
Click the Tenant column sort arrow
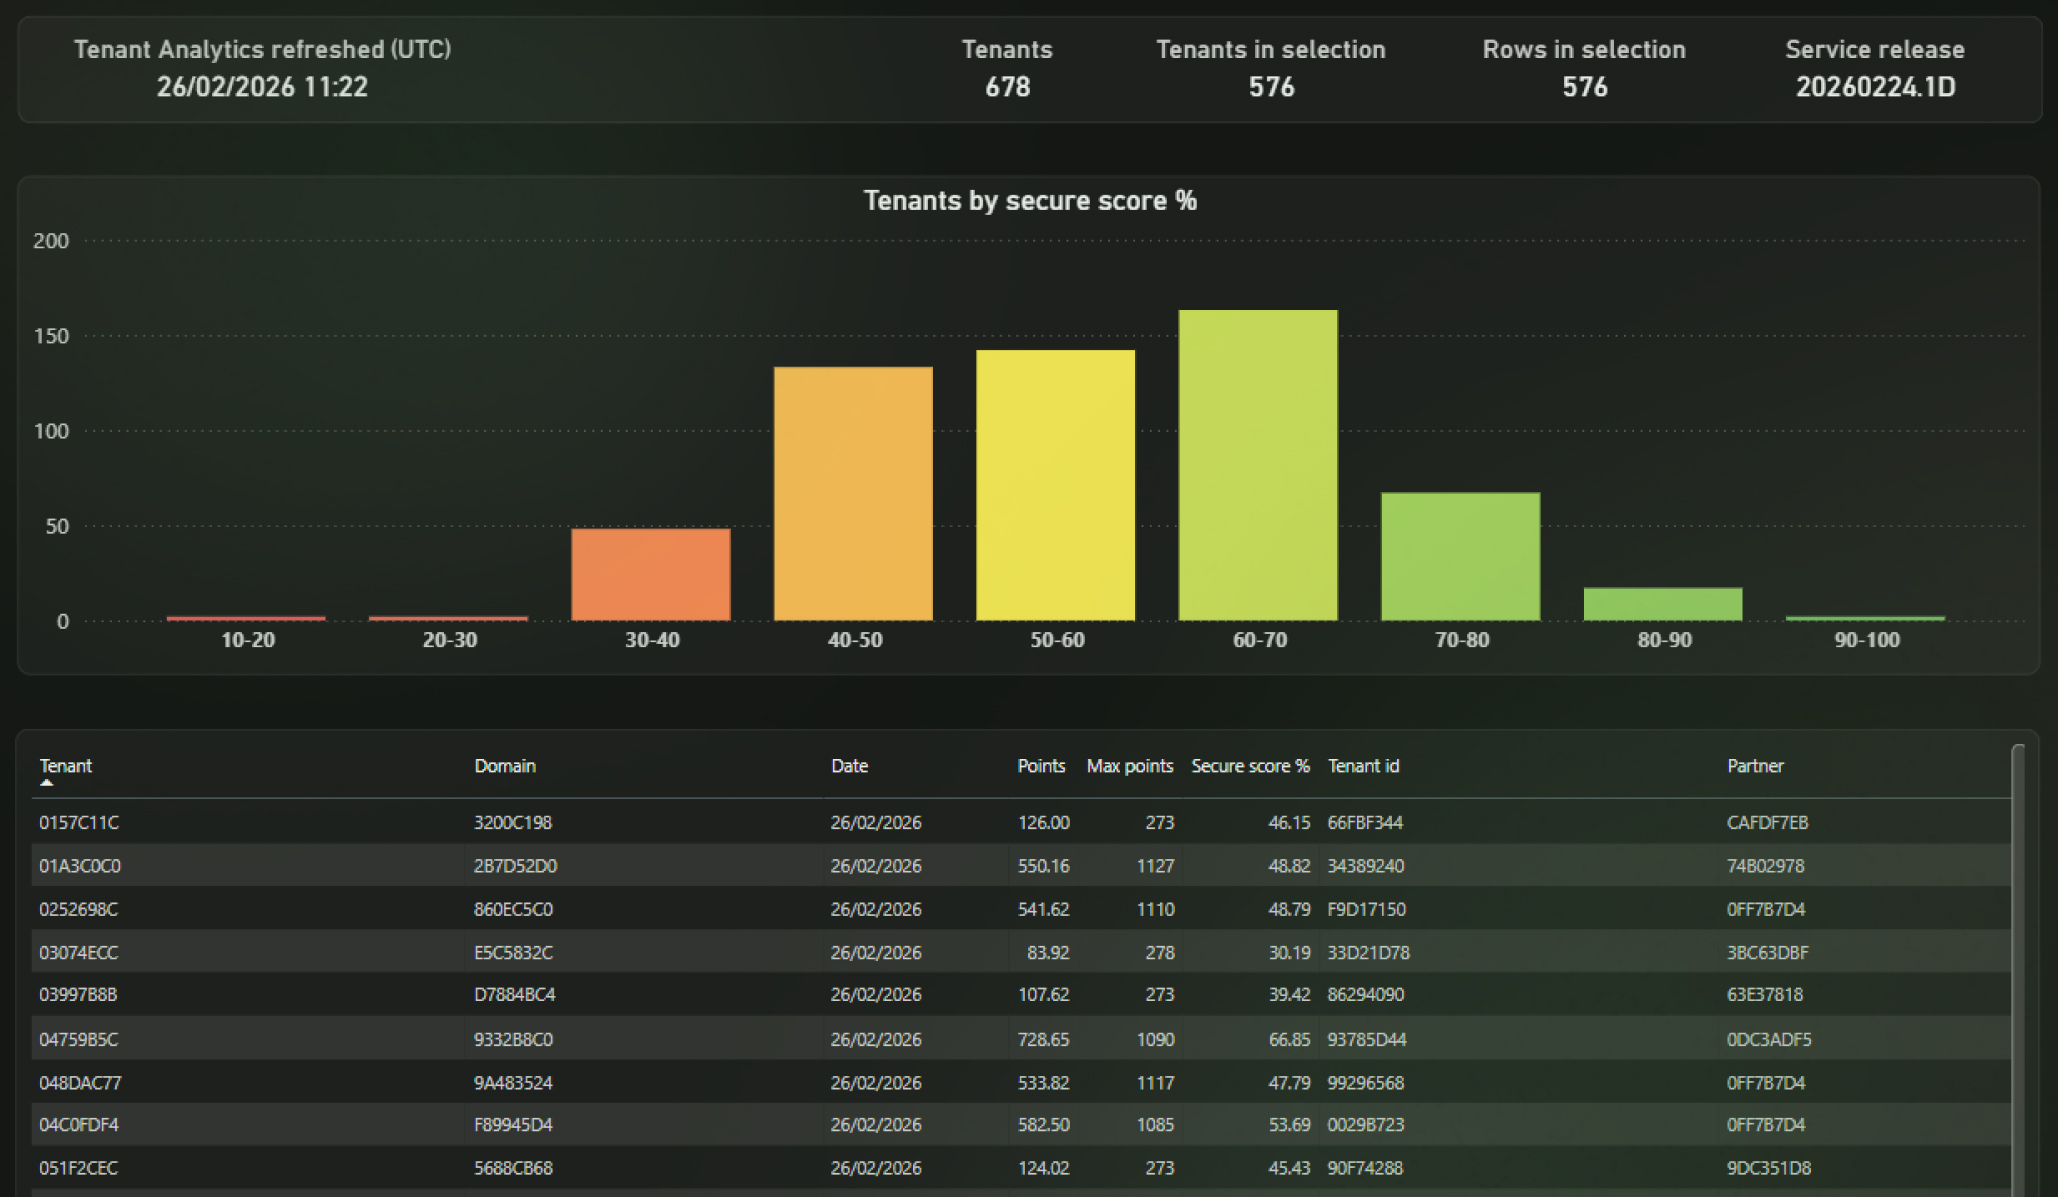46,783
